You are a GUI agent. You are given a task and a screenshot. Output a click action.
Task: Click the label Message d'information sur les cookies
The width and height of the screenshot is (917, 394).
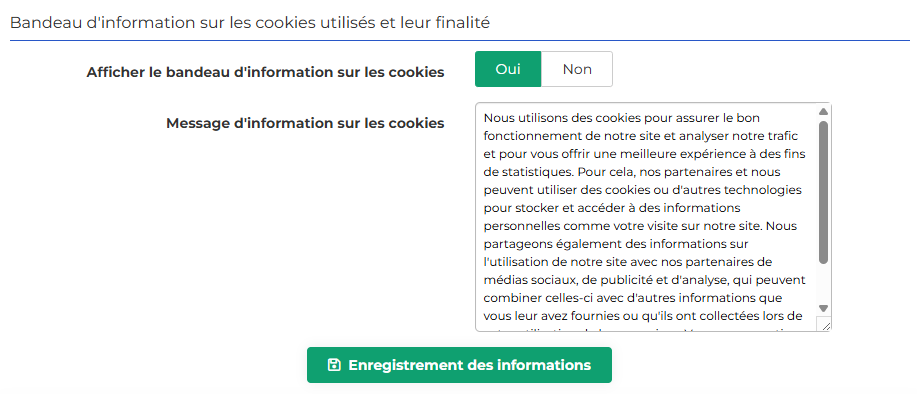305,123
